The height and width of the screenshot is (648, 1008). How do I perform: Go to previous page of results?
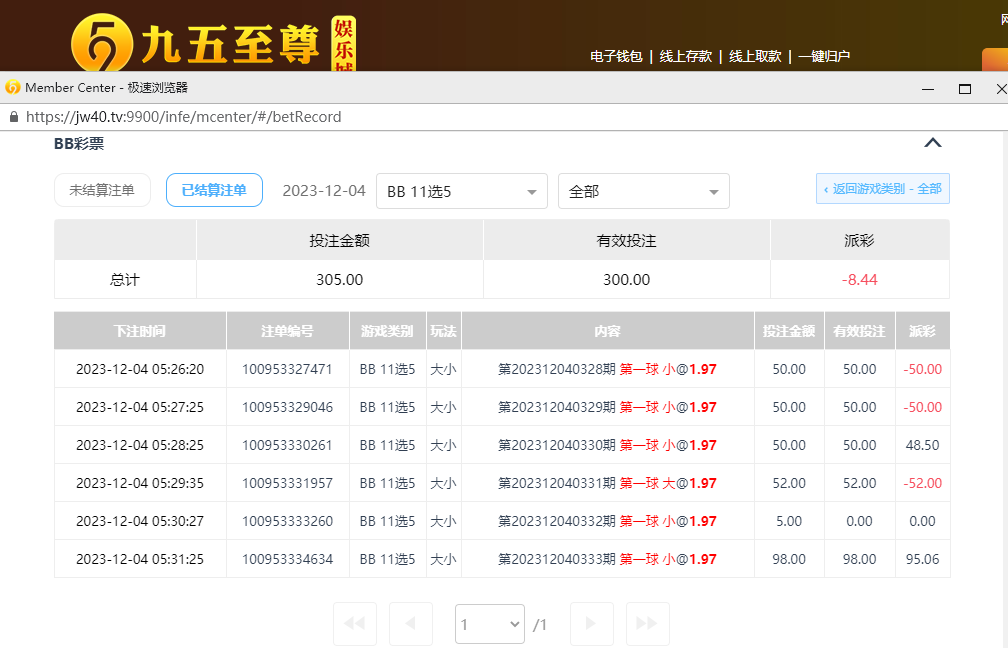tap(410, 624)
